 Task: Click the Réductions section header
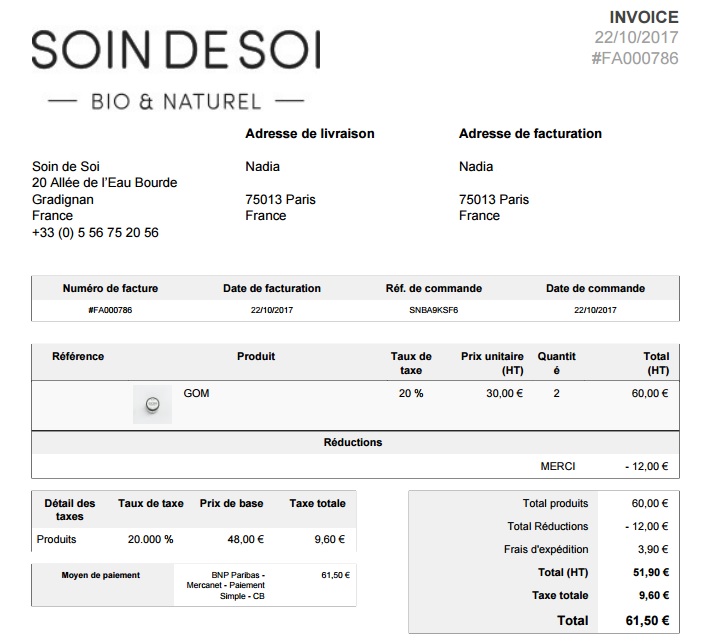pos(353,442)
